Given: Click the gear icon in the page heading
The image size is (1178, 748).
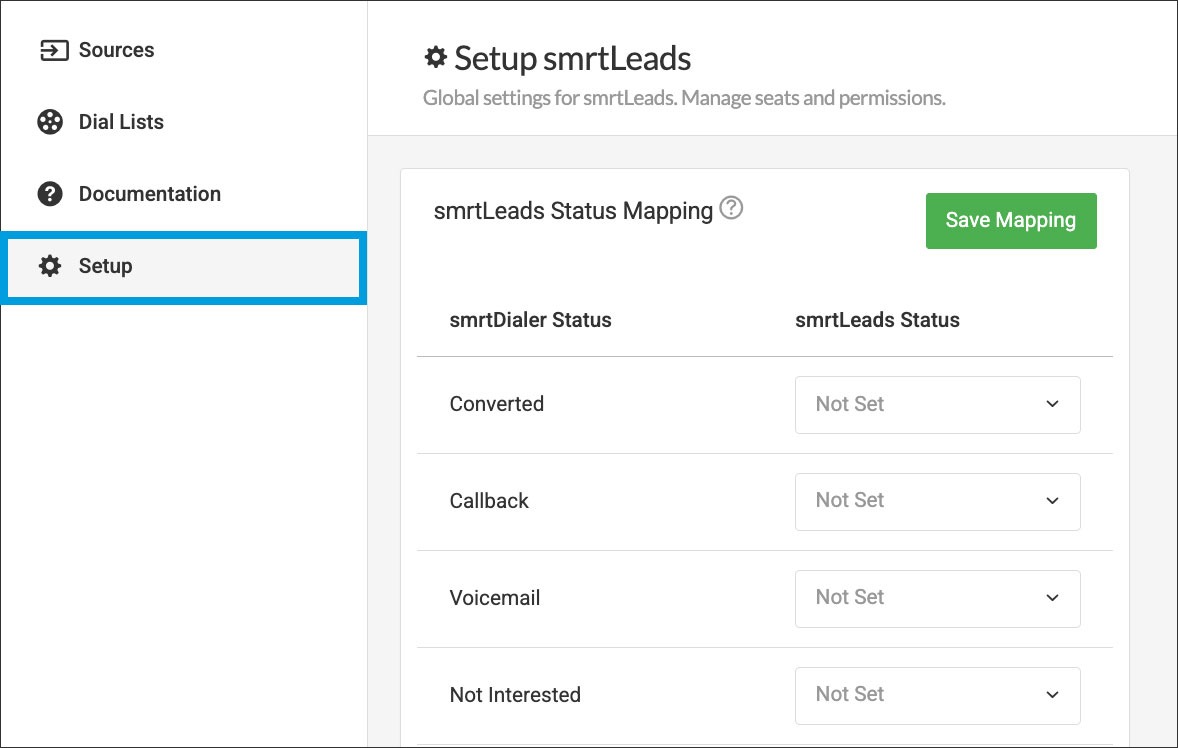Looking at the screenshot, I should (x=435, y=58).
